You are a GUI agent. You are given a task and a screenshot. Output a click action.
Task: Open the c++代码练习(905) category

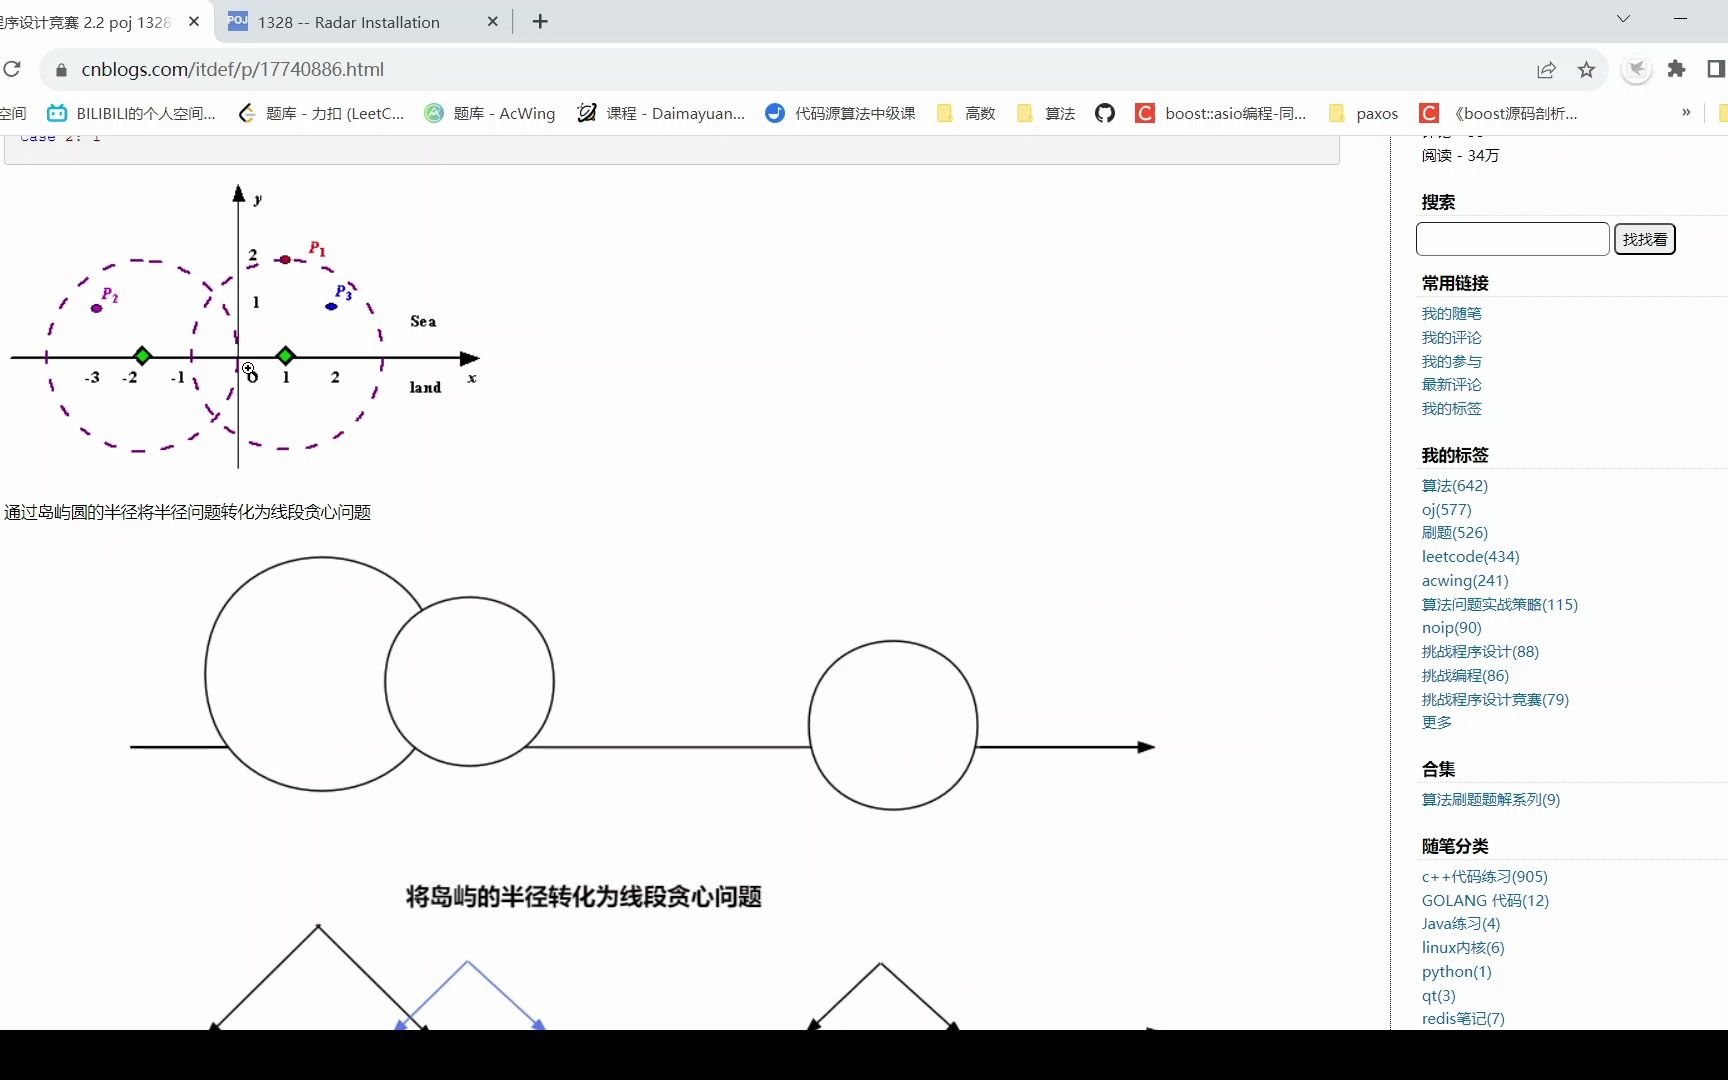(1484, 877)
